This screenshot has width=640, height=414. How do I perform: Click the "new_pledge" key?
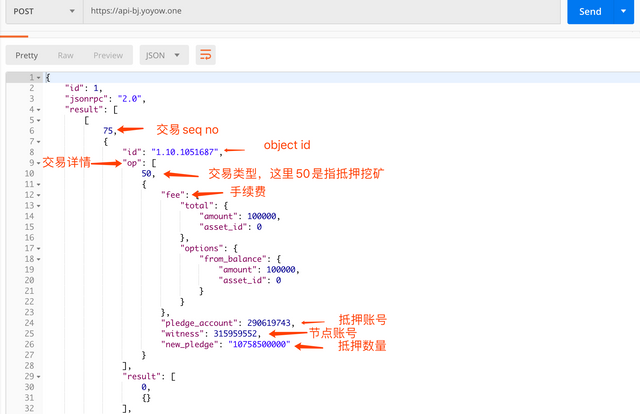click(x=189, y=344)
